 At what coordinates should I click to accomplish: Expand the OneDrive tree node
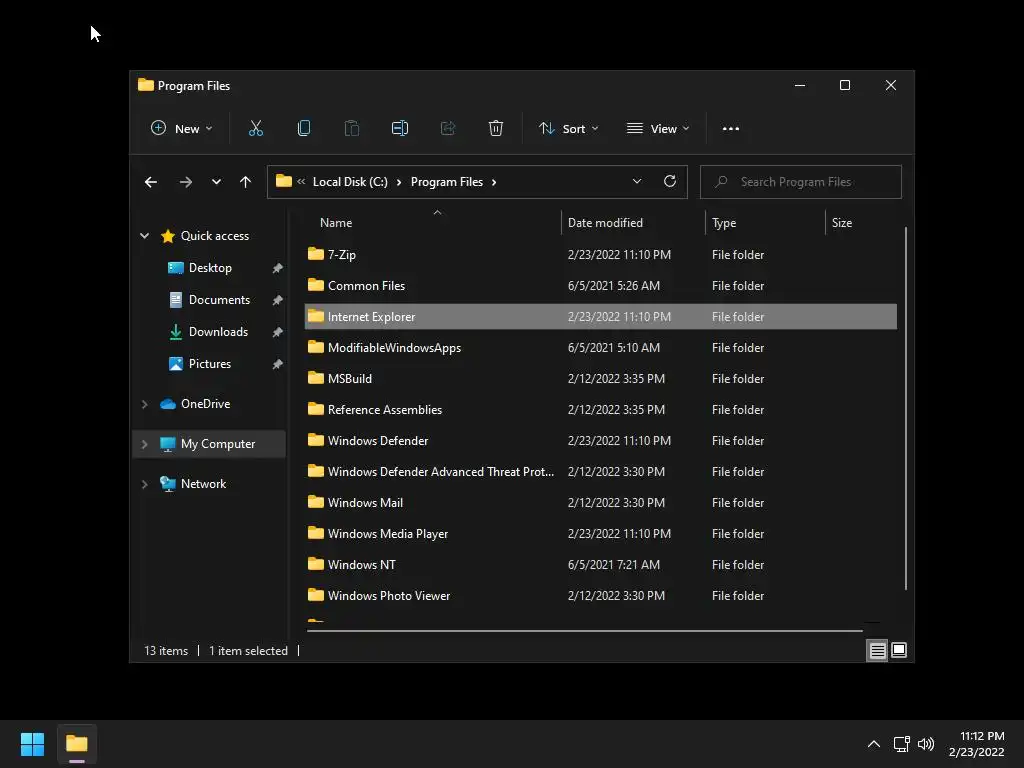pos(144,404)
